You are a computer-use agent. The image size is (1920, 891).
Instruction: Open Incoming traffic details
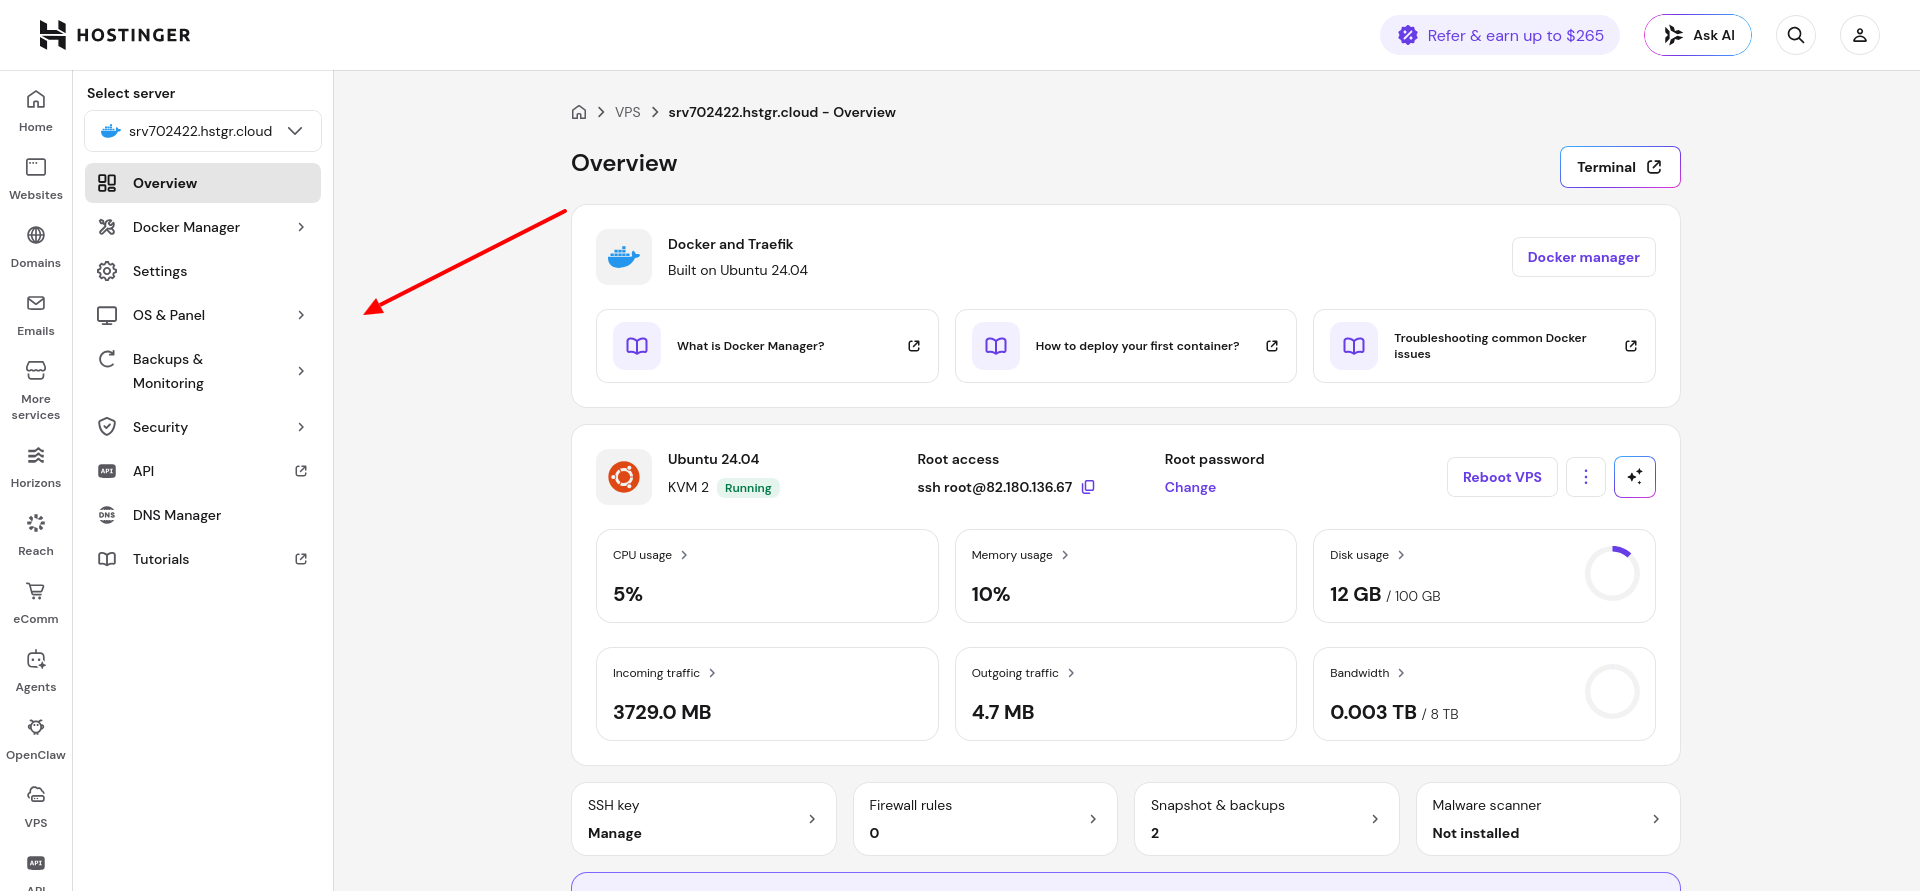(664, 673)
